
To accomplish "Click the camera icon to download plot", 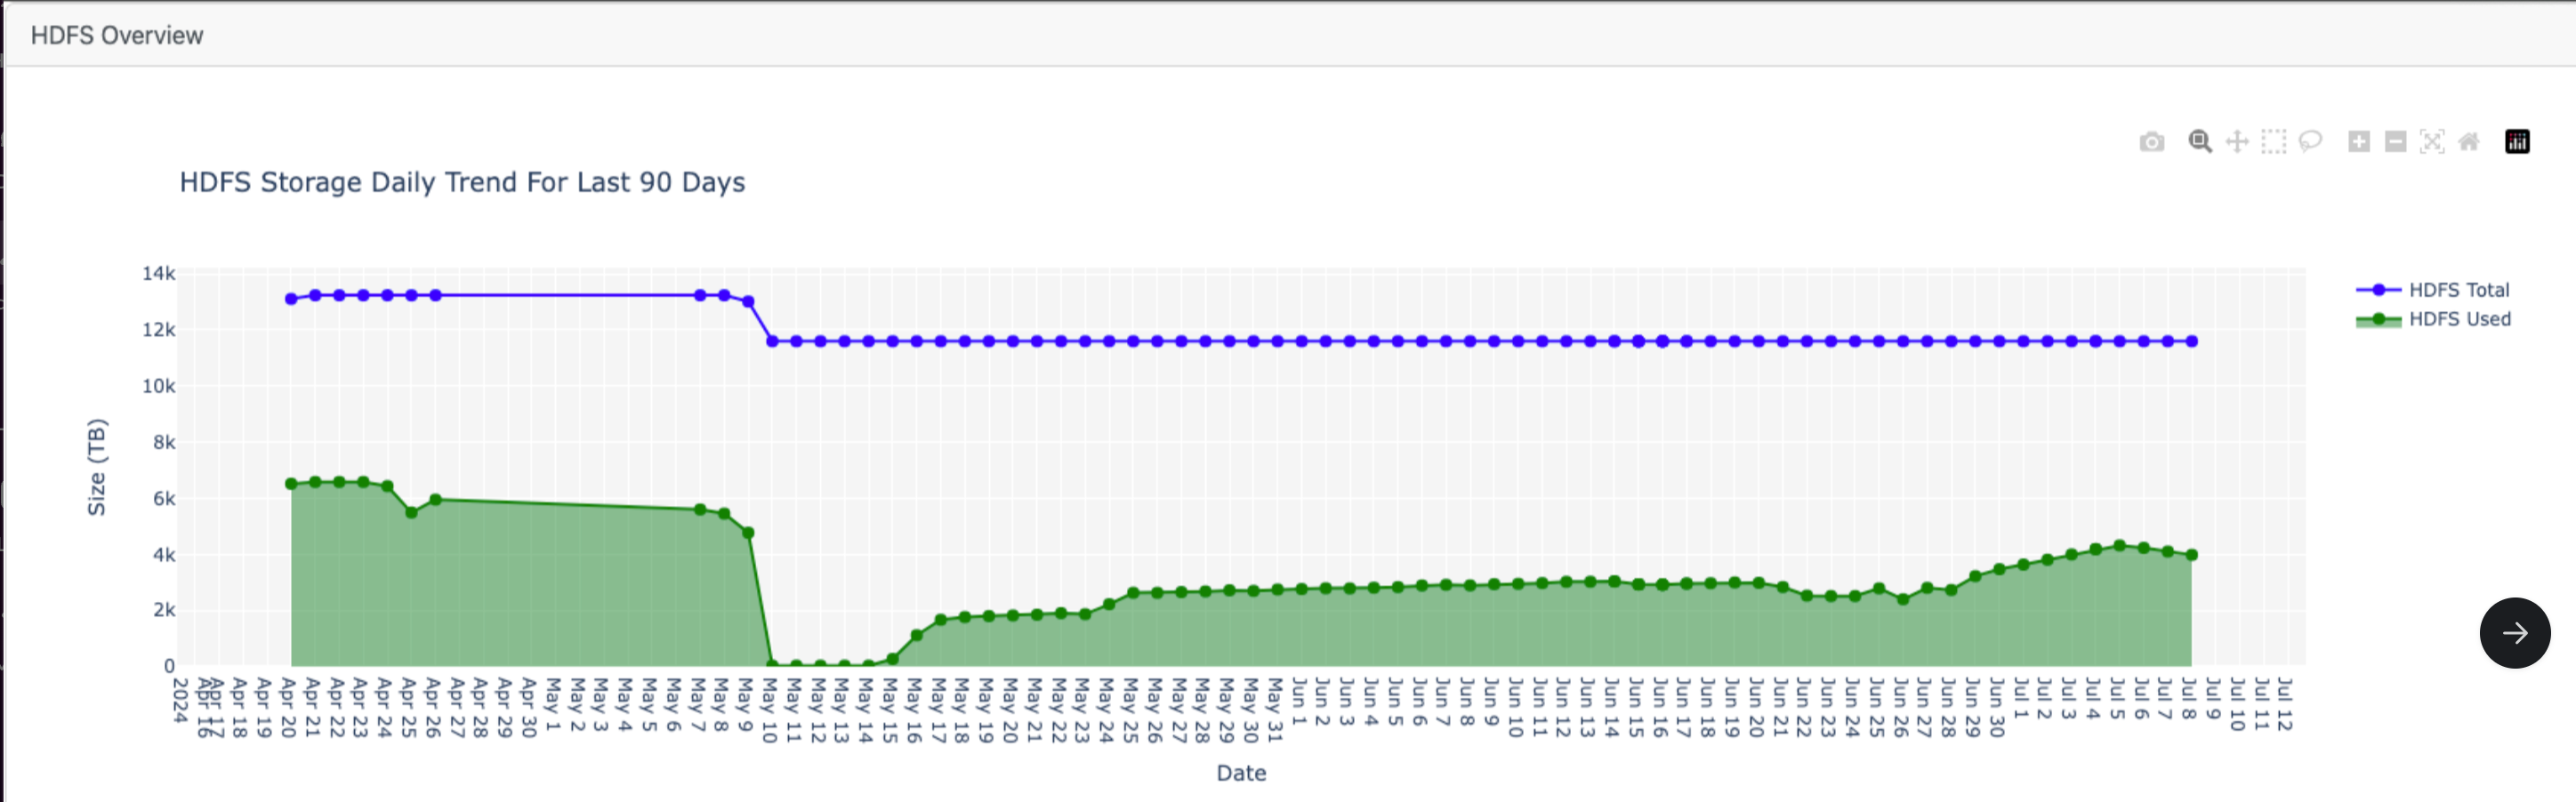I will point(2152,142).
